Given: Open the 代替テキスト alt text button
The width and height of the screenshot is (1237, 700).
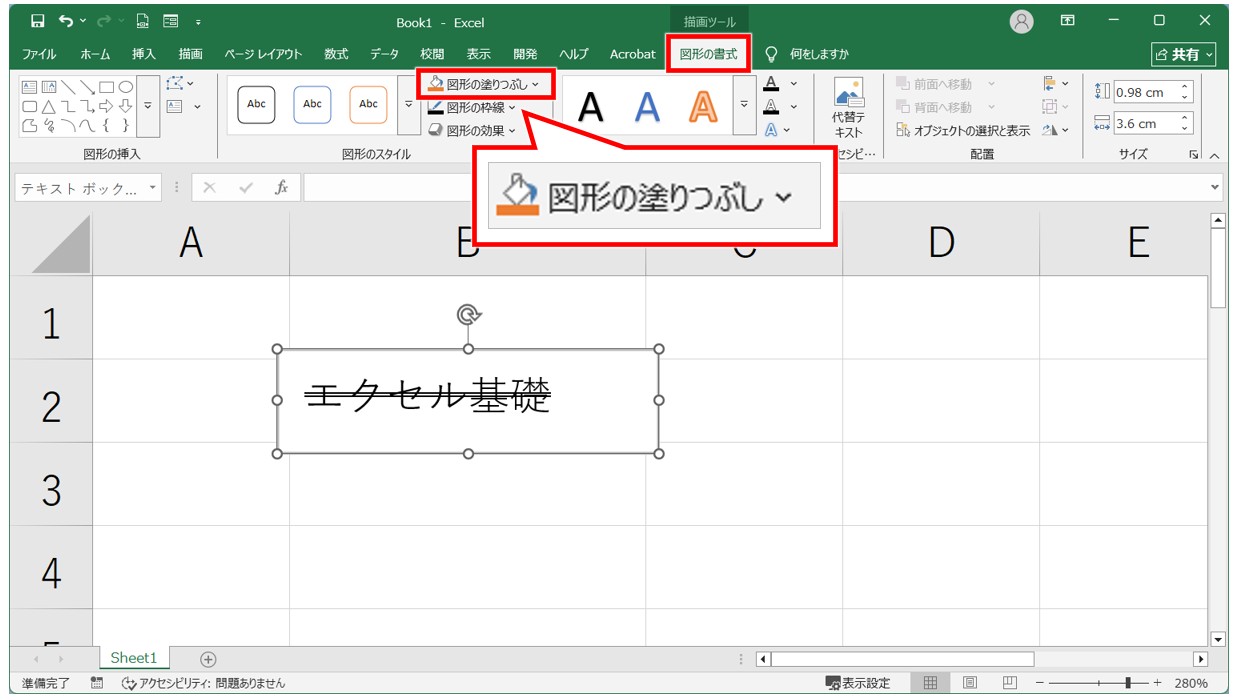Looking at the screenshot, I should point(848,108).
